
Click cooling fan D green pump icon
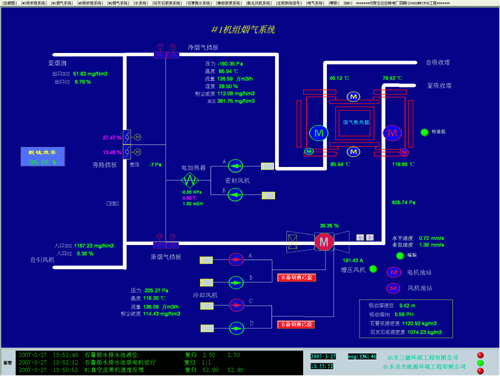tap(237, 329)
